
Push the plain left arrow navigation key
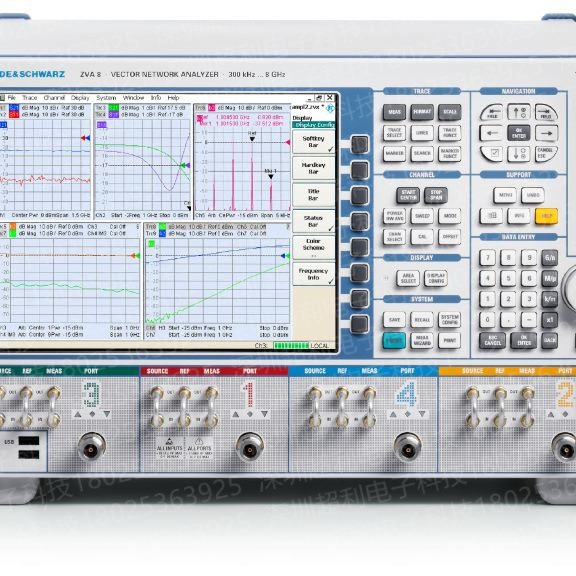[x=491, y=133]
